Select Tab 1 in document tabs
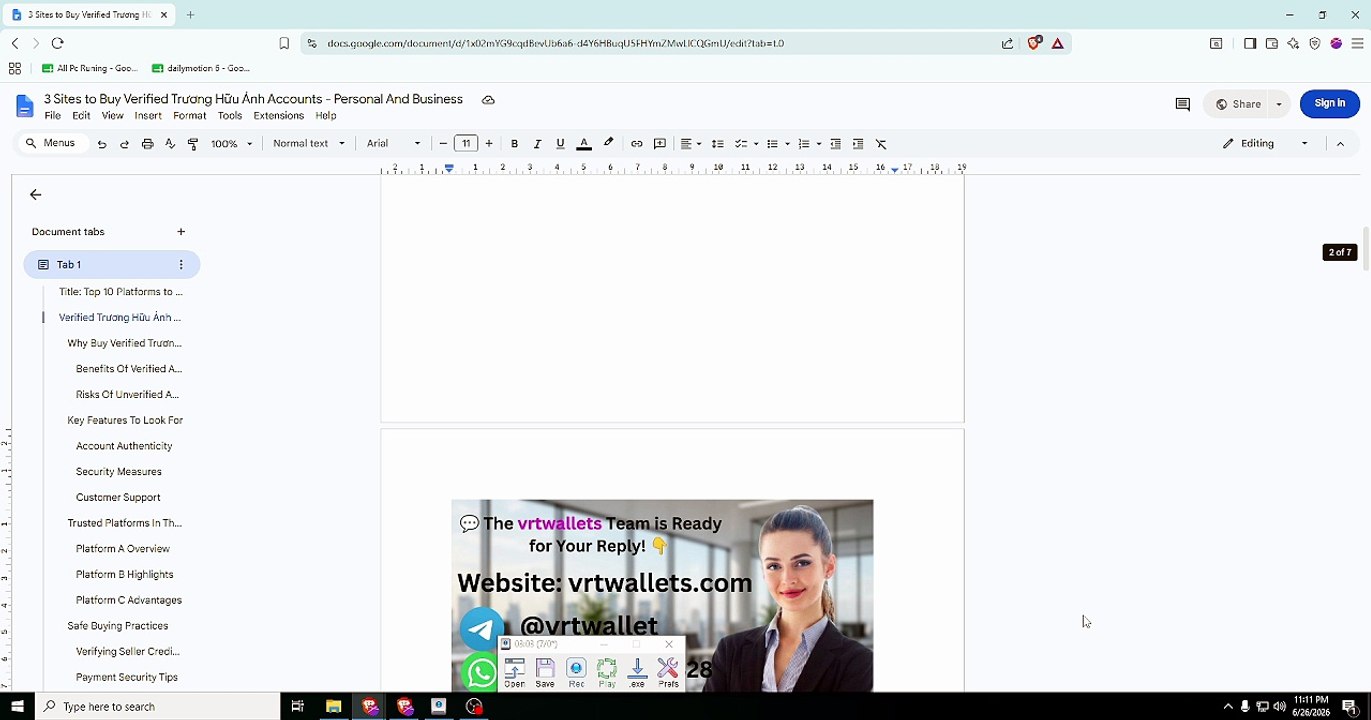 [112, 265]
